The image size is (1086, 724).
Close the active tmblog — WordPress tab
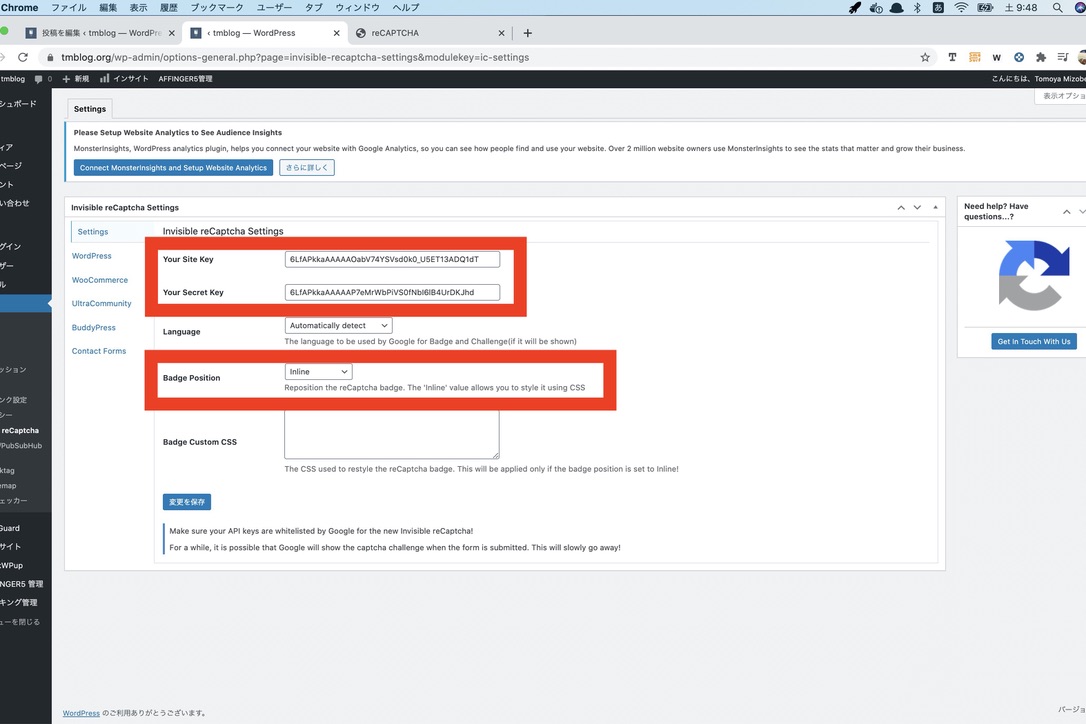point(337,33)
